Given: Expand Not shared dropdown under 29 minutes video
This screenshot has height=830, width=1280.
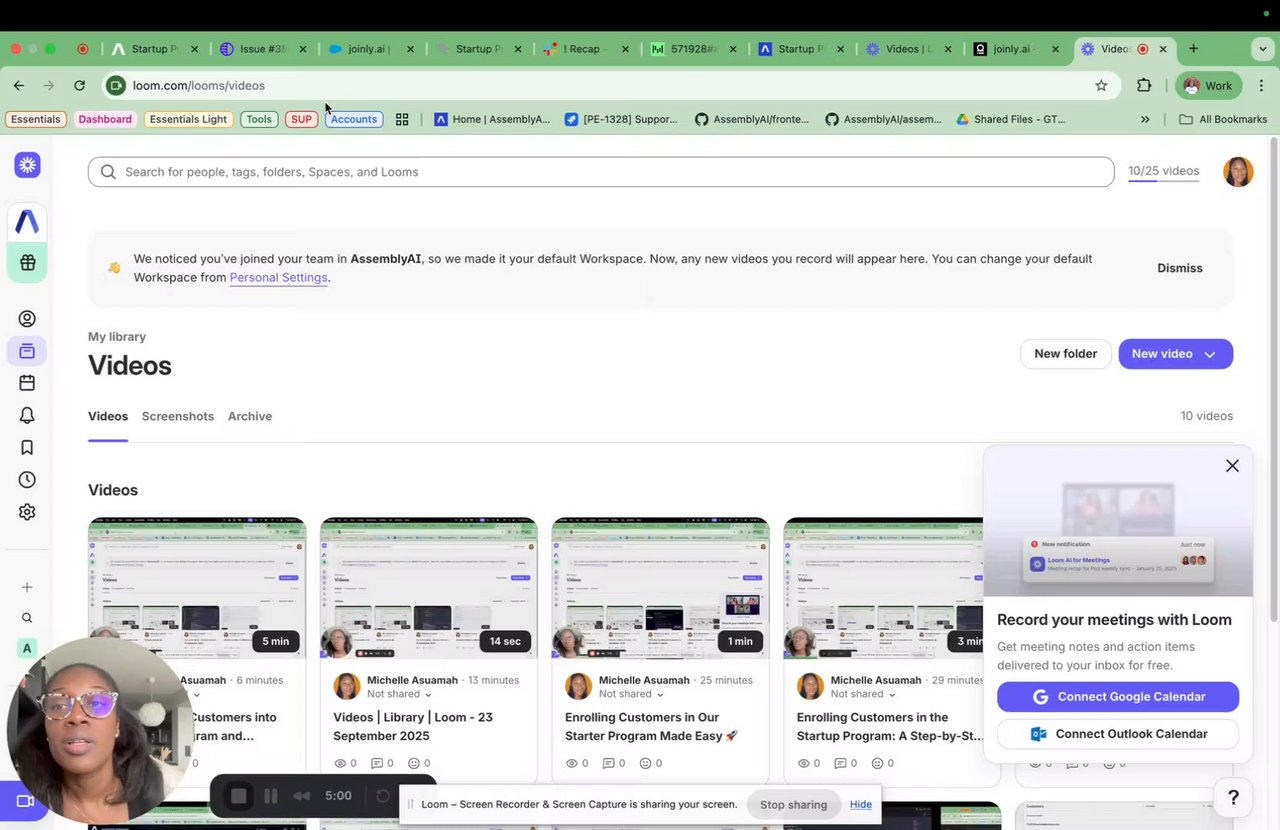Looking at the screenshot, I should 862,694.
